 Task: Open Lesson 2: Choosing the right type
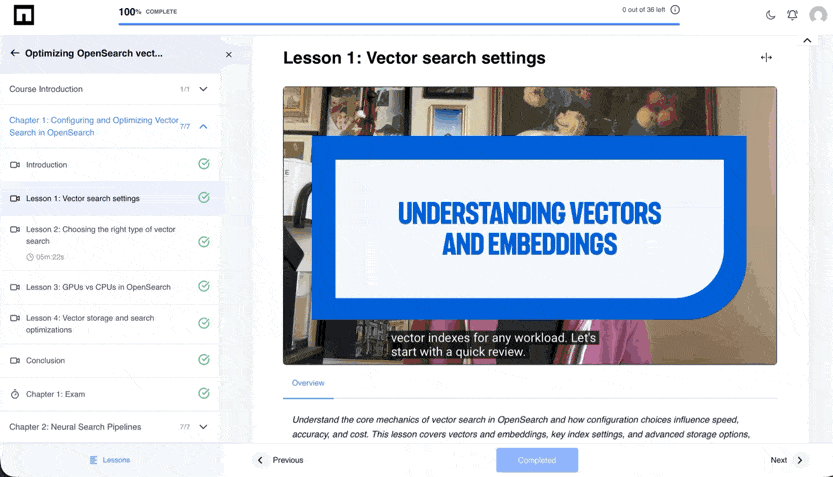(110, 243)
